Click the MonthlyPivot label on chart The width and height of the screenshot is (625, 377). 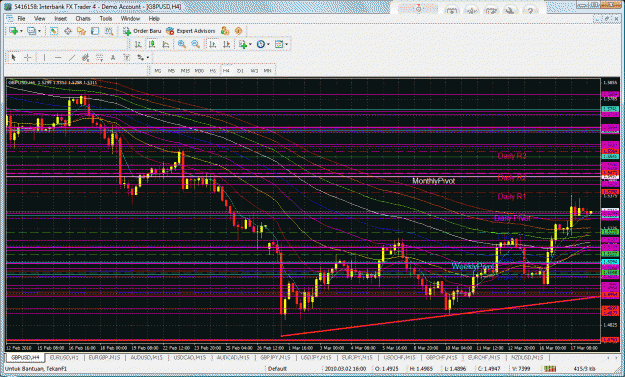[x=433, y=181]
